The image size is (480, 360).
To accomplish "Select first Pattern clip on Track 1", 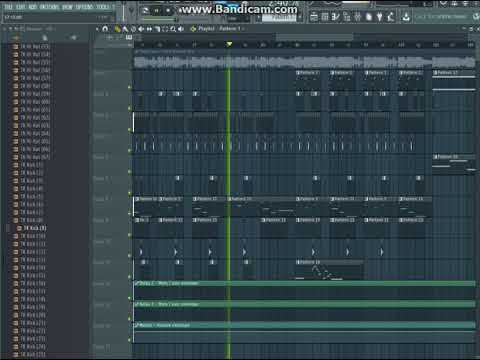I will point(308,79).
